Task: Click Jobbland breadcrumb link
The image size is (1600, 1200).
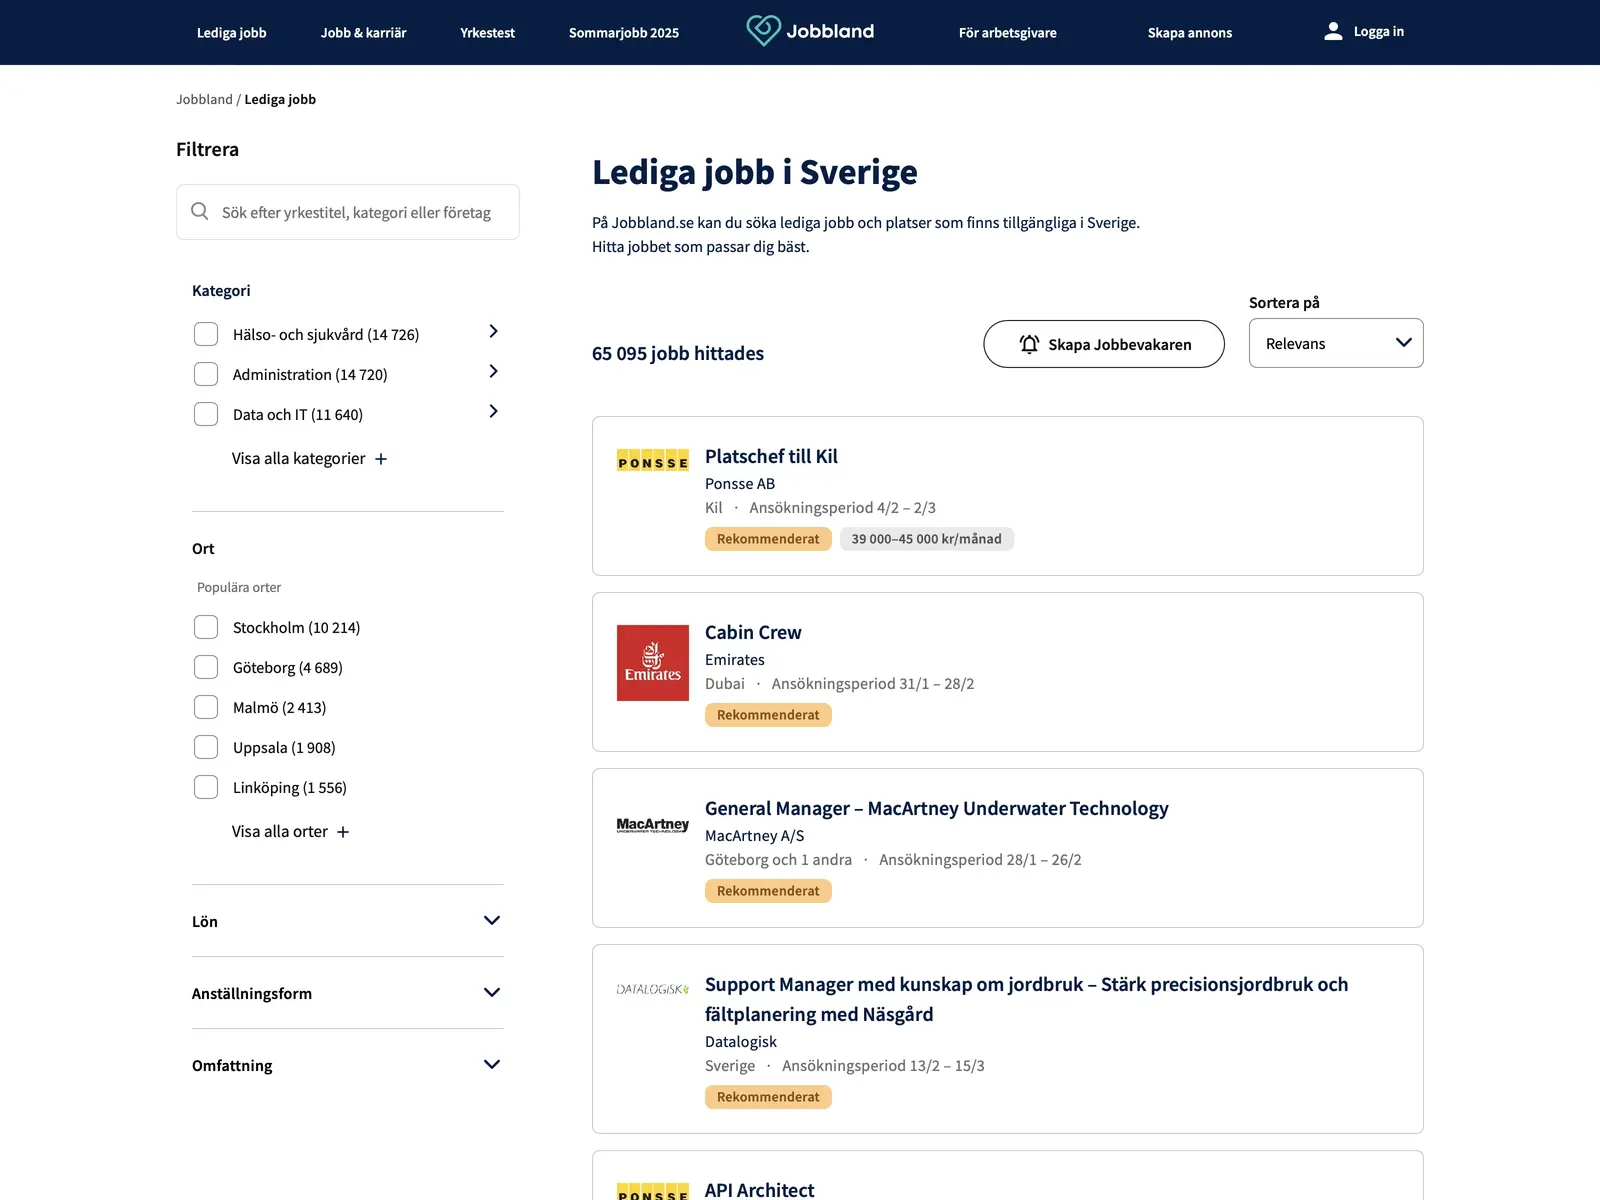Action: 204,99
